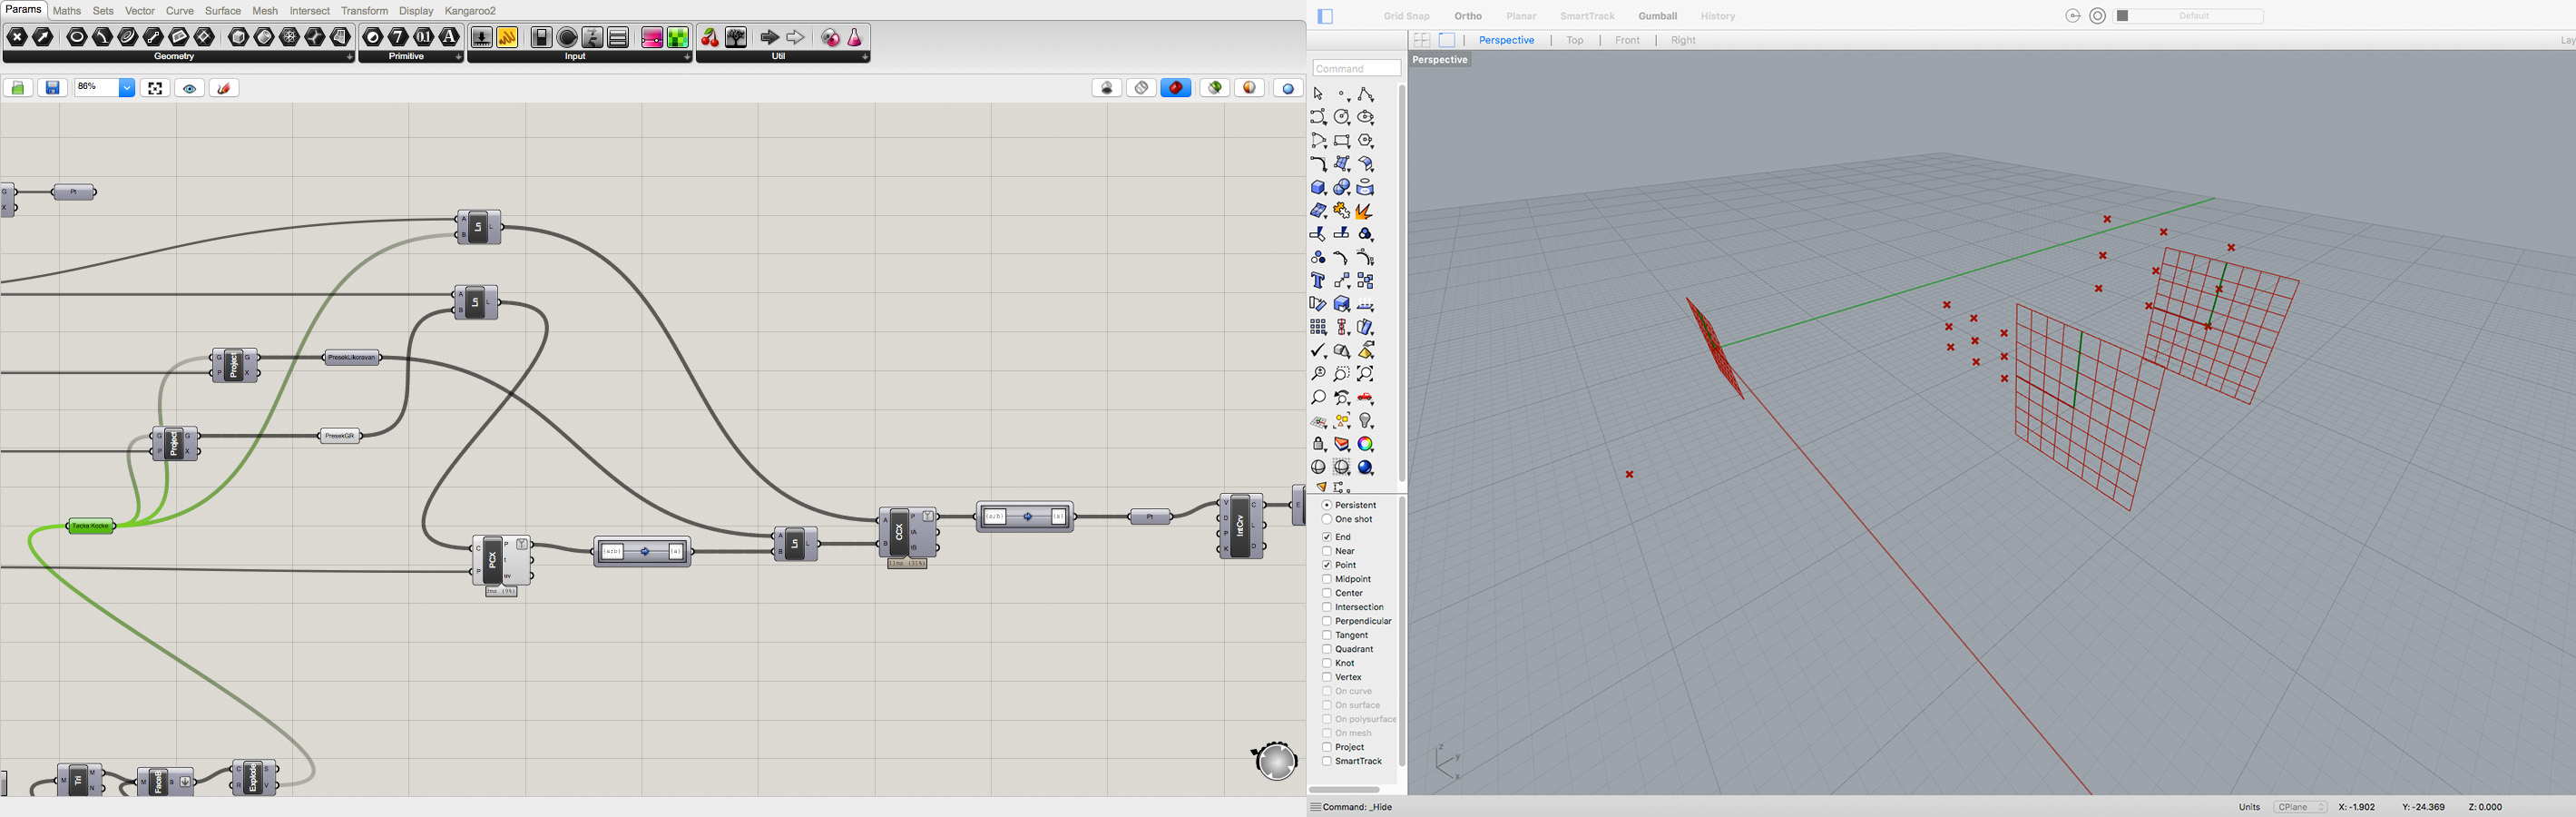Toggle Gumball in Rhino toolbar
2576x817 pixels.
click(1657, 16)
